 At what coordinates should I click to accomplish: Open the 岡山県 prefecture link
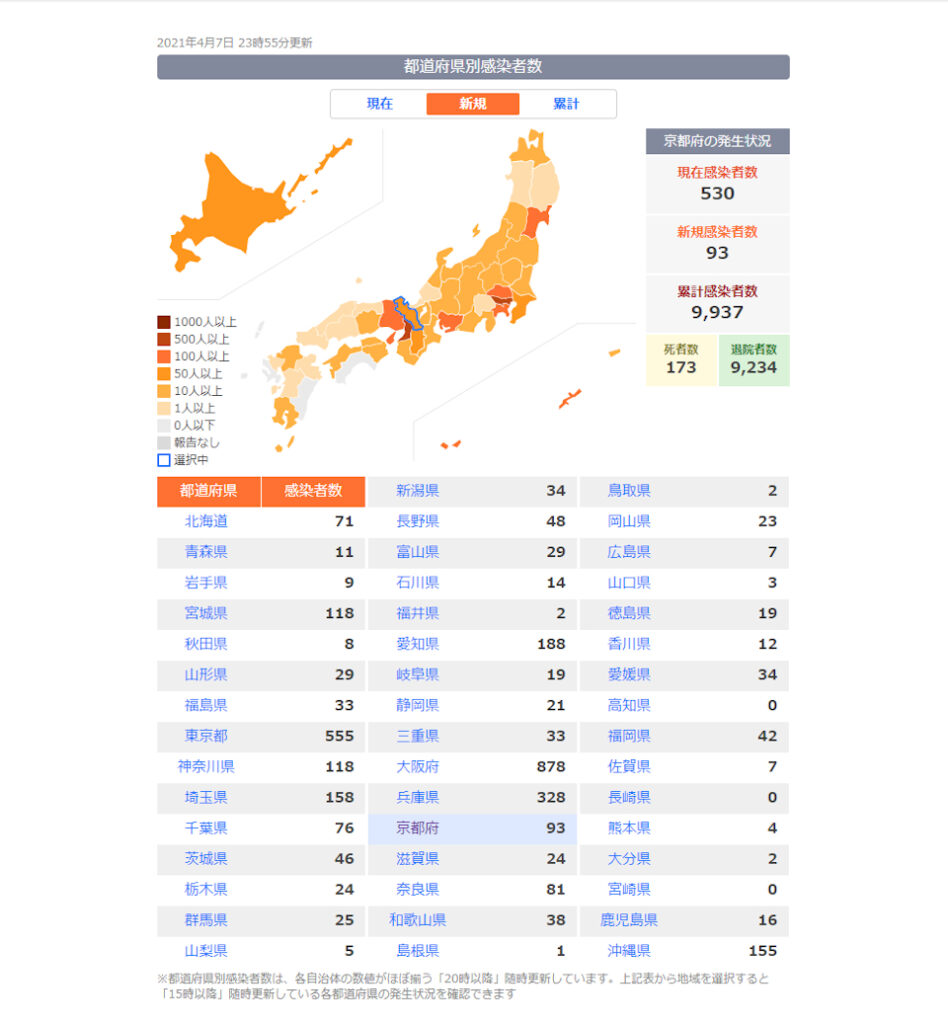(629, 521)
